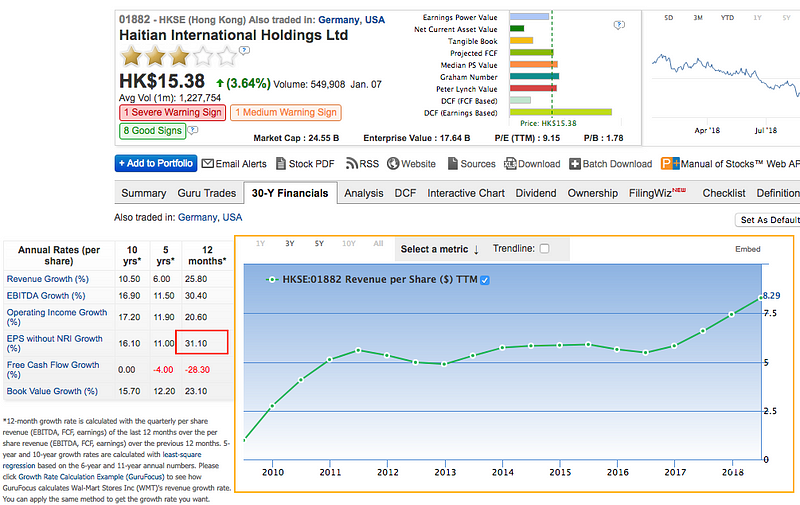
Task: Click the USA link under the tabs
Action: [x=232, y=217]
